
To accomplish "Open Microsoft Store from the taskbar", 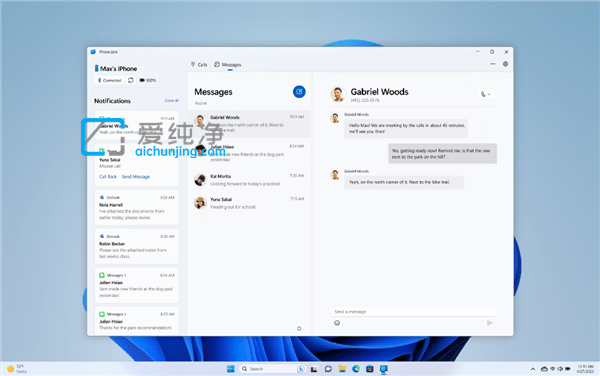I will (x=370, y=369).
